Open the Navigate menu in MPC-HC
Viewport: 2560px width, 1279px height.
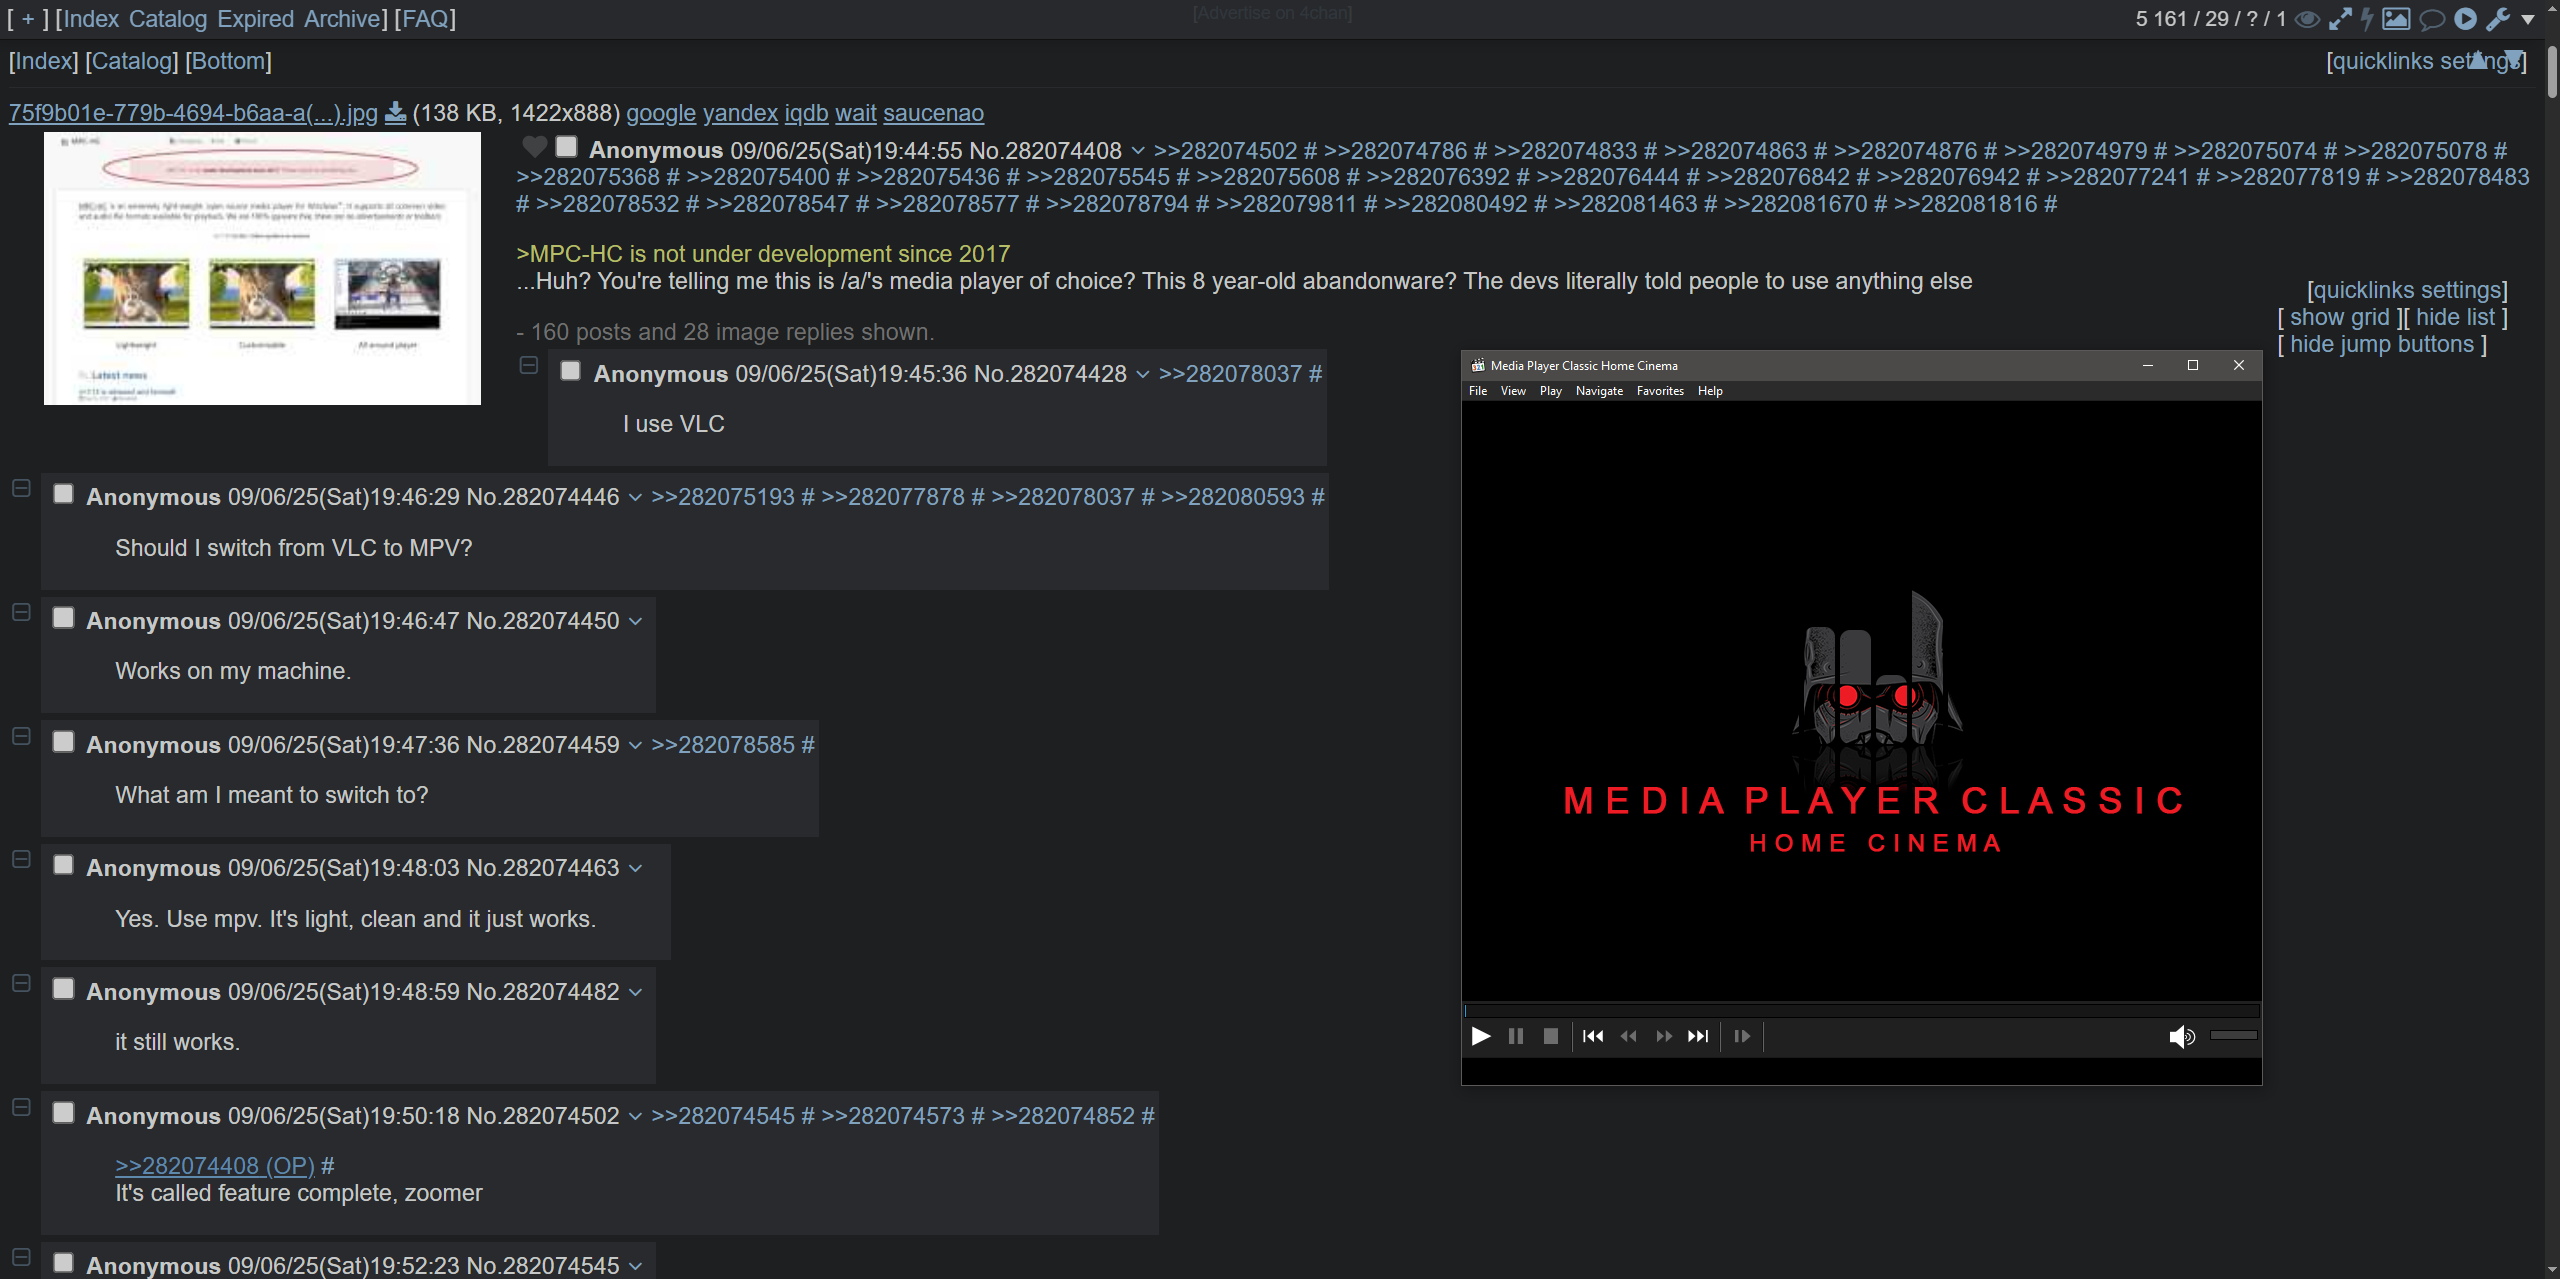click(x=1599, y=391)
